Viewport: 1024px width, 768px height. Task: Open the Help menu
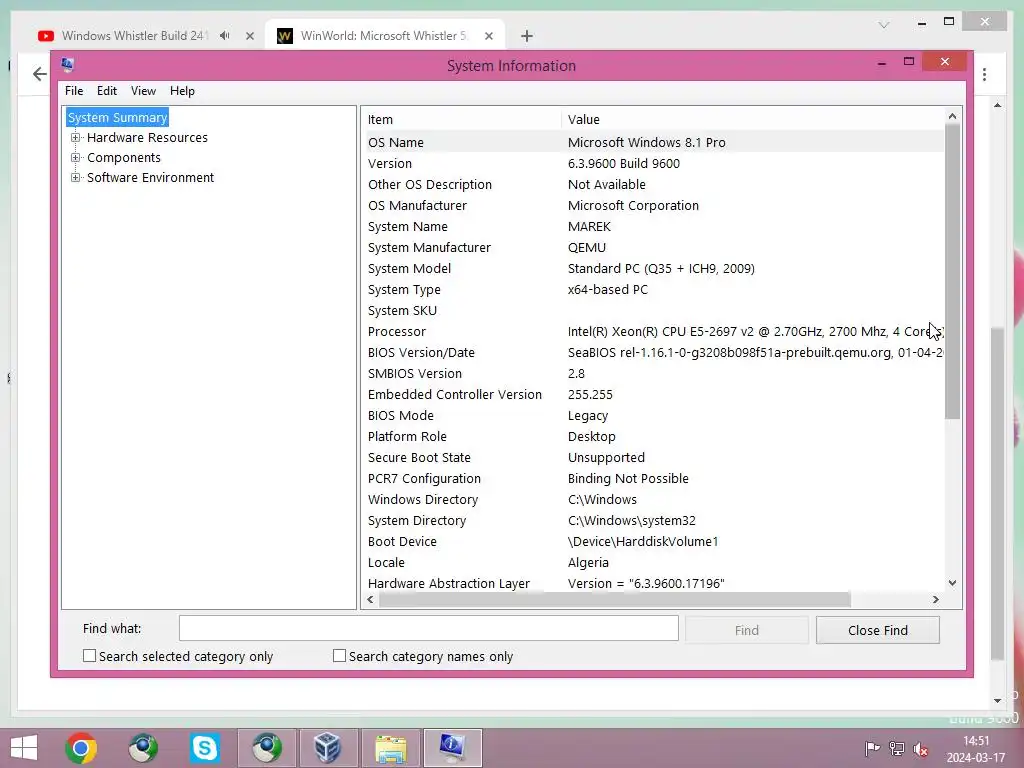[x=182, y=91]
